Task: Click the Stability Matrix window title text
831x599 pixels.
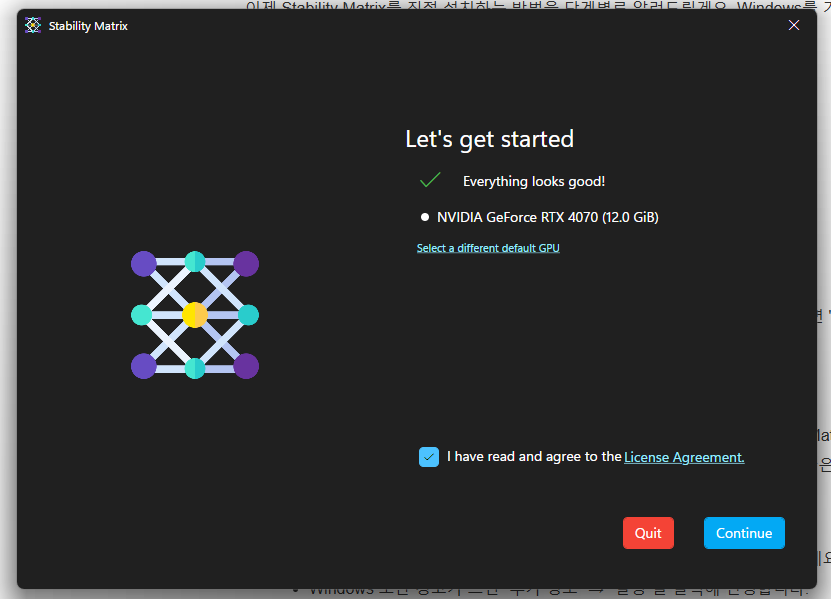Action: point(88,26)
